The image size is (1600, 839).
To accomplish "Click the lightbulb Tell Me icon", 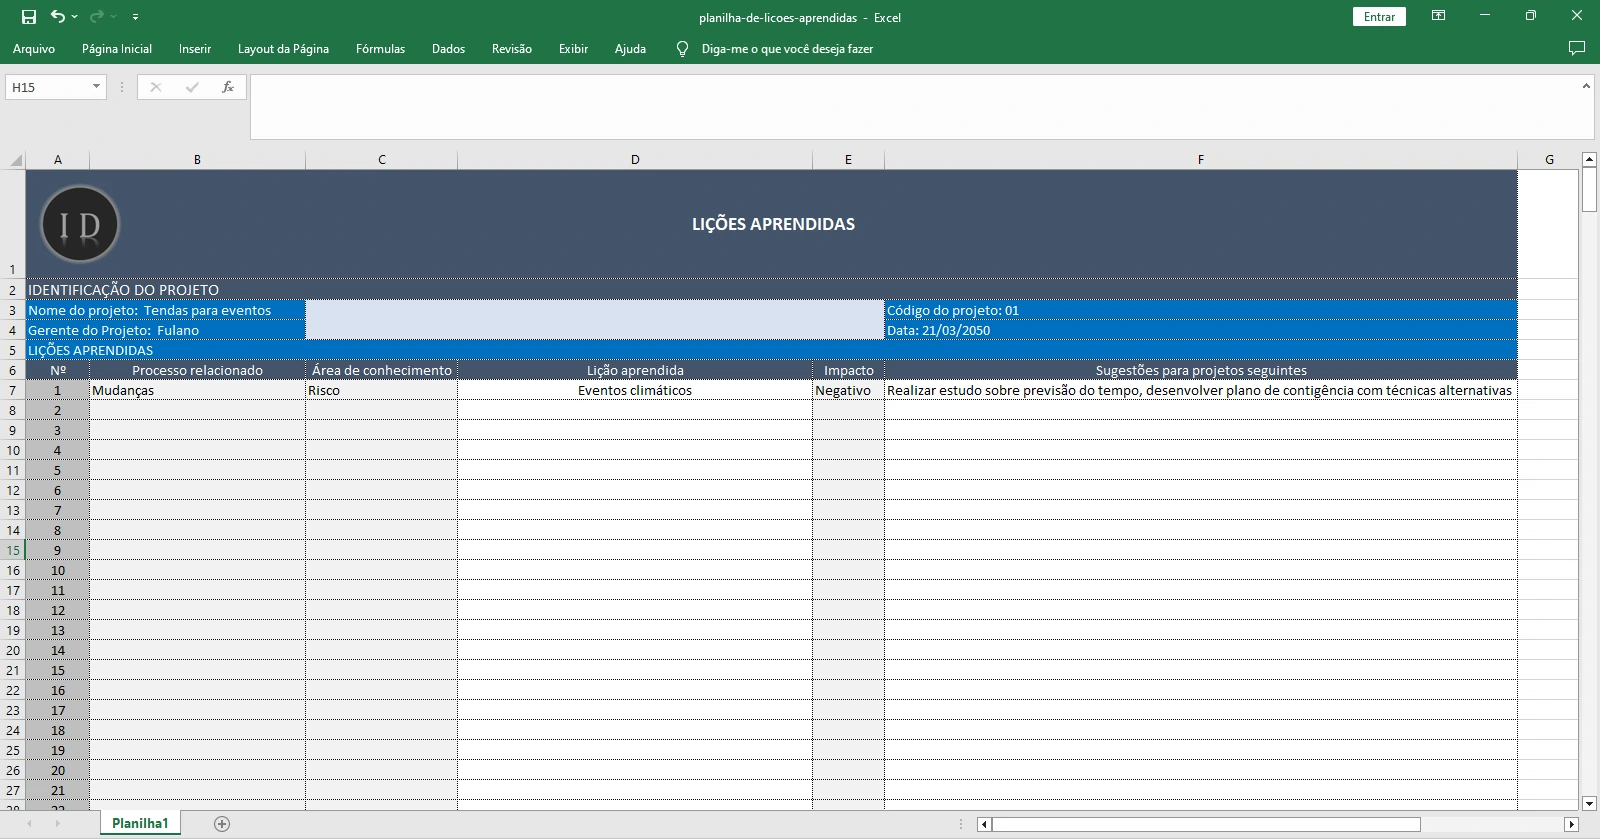I will 682,48.
